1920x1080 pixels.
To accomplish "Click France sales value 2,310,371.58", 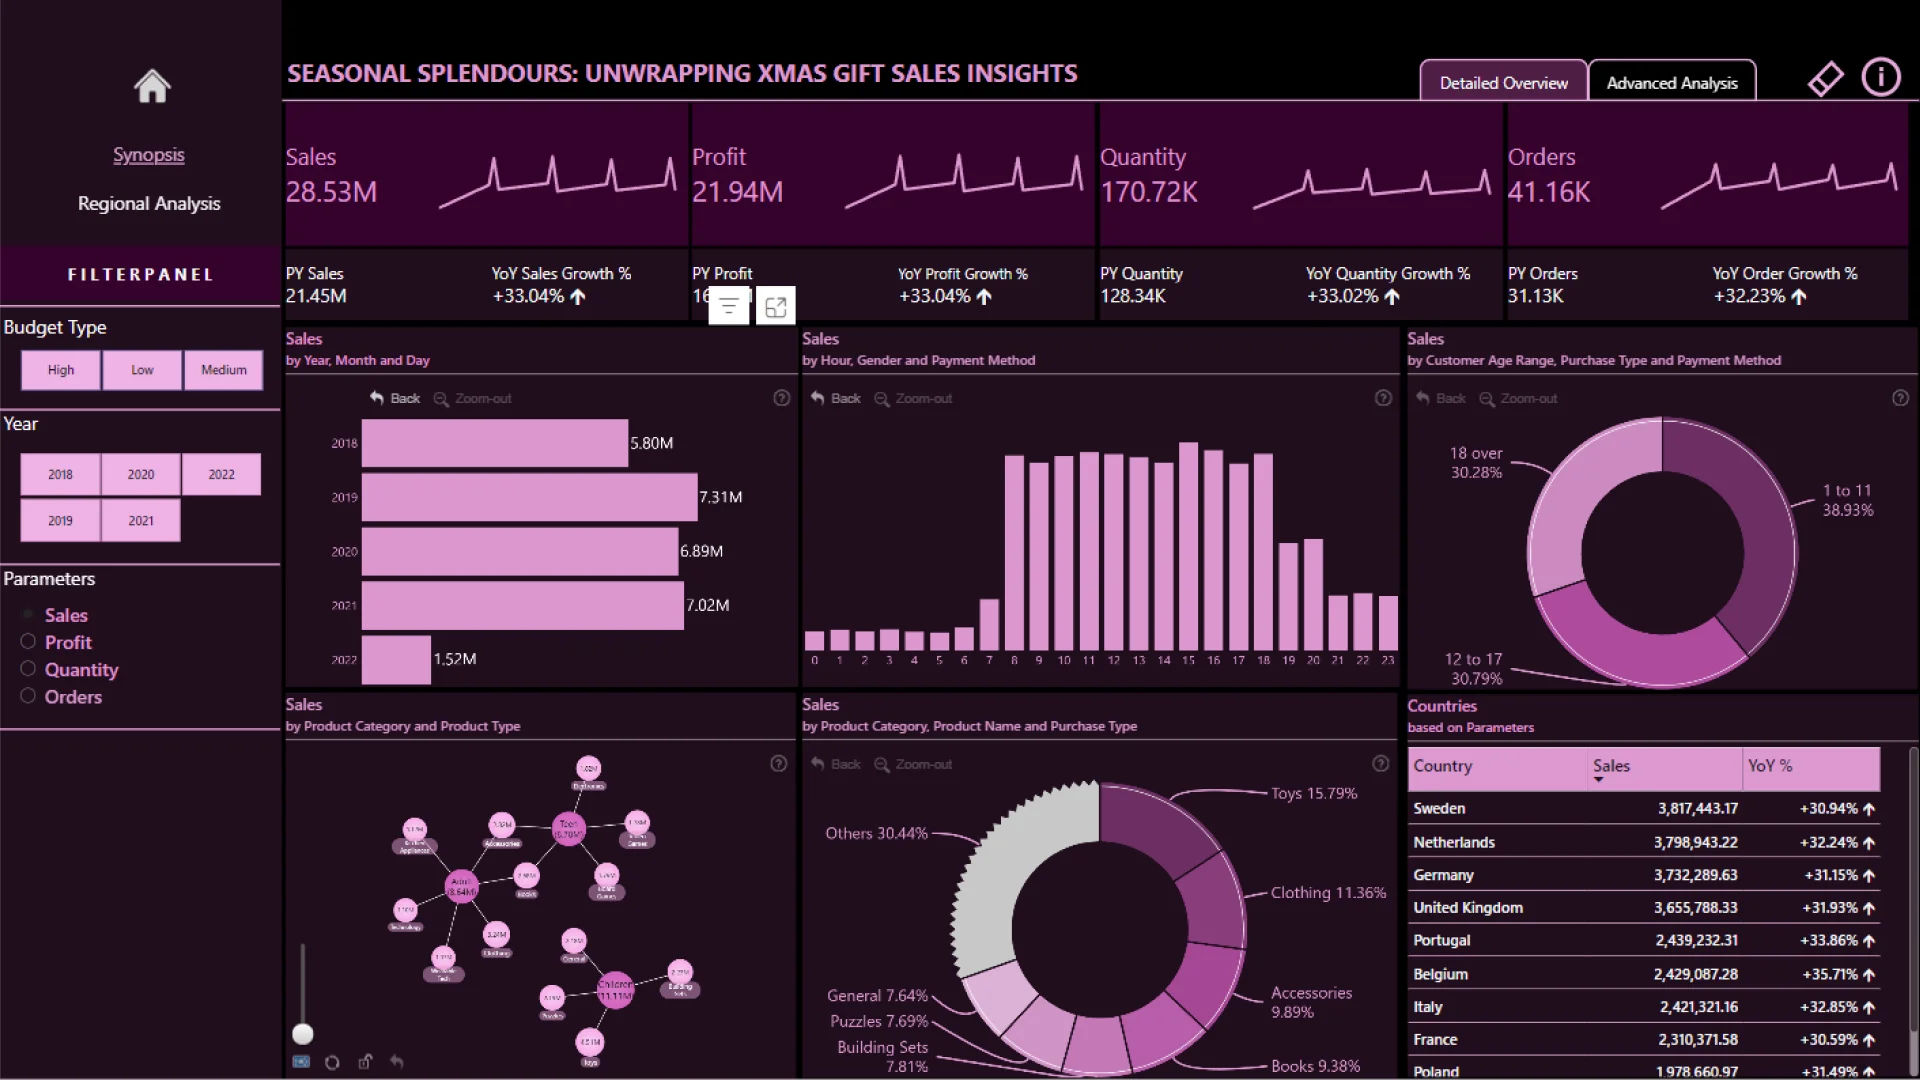I will click(1697, 1040).
